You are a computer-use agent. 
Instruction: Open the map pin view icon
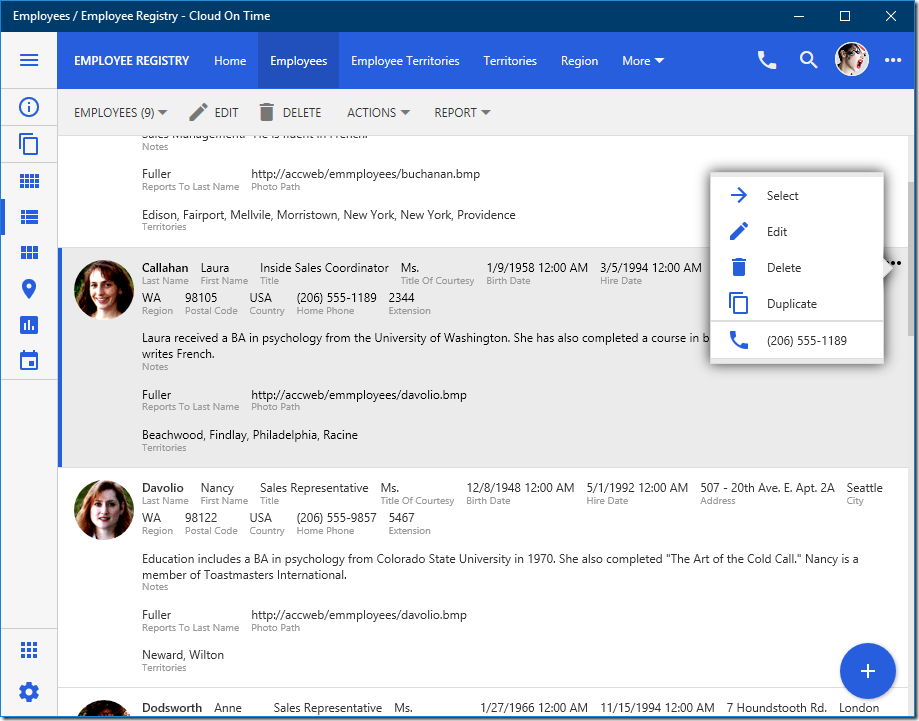(x=29, y=288)
